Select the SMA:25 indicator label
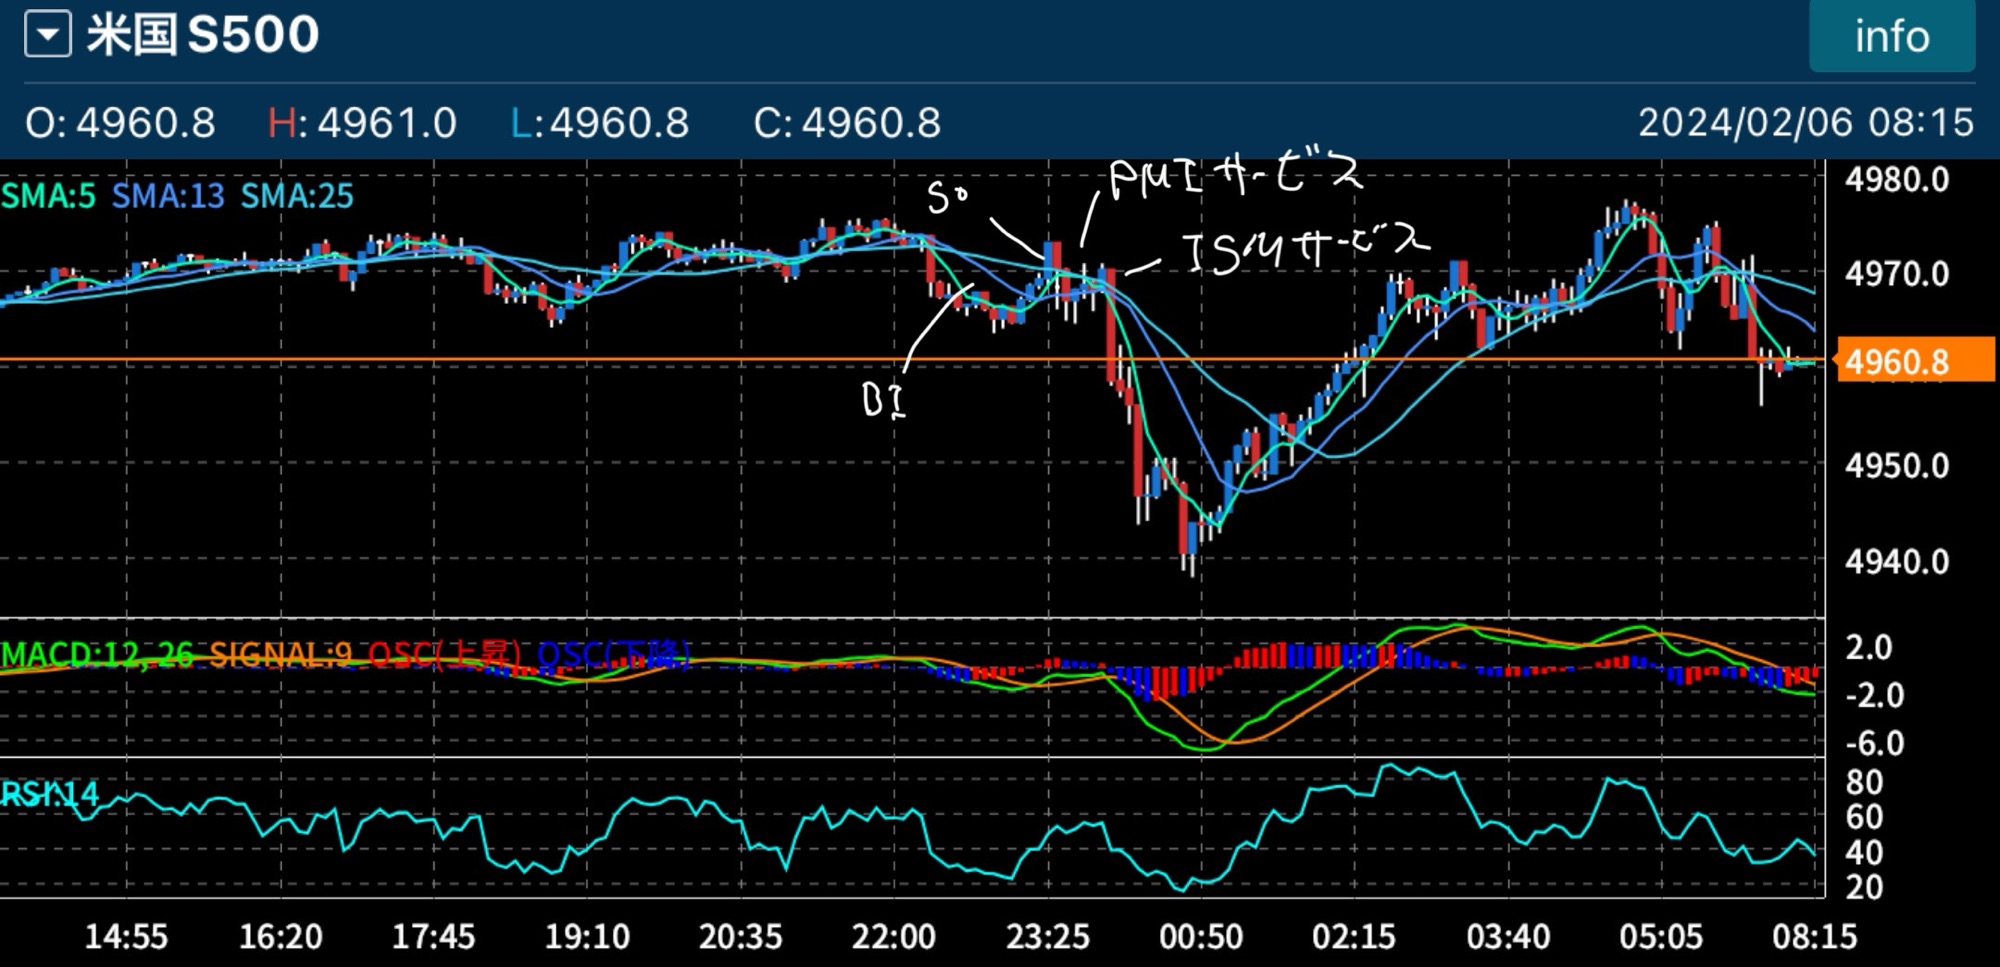 (297, 196)
